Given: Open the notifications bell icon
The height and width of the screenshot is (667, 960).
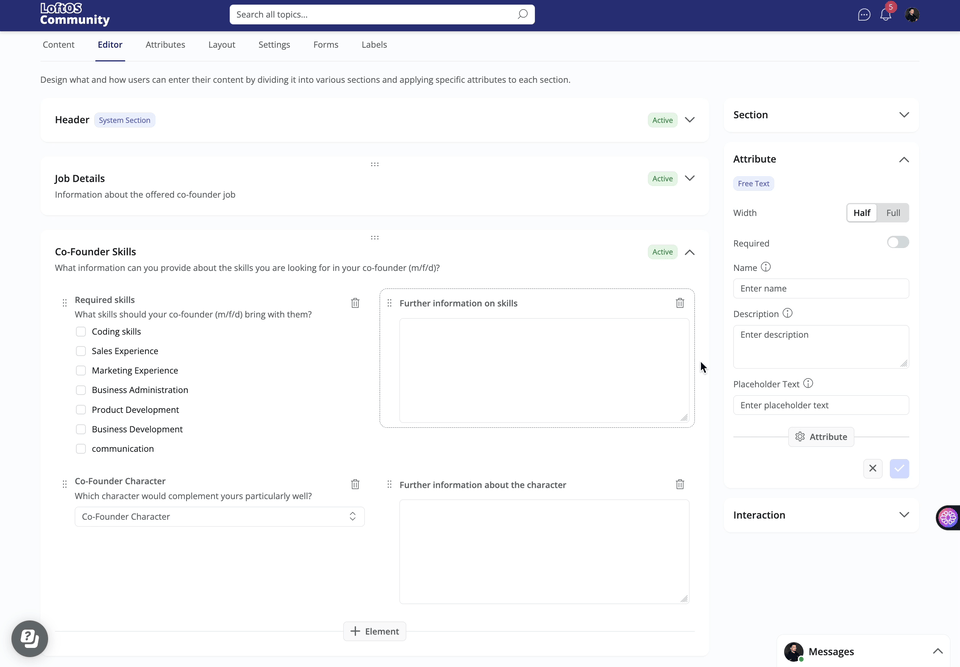Looking at the screenshot, I should [886, 15].
